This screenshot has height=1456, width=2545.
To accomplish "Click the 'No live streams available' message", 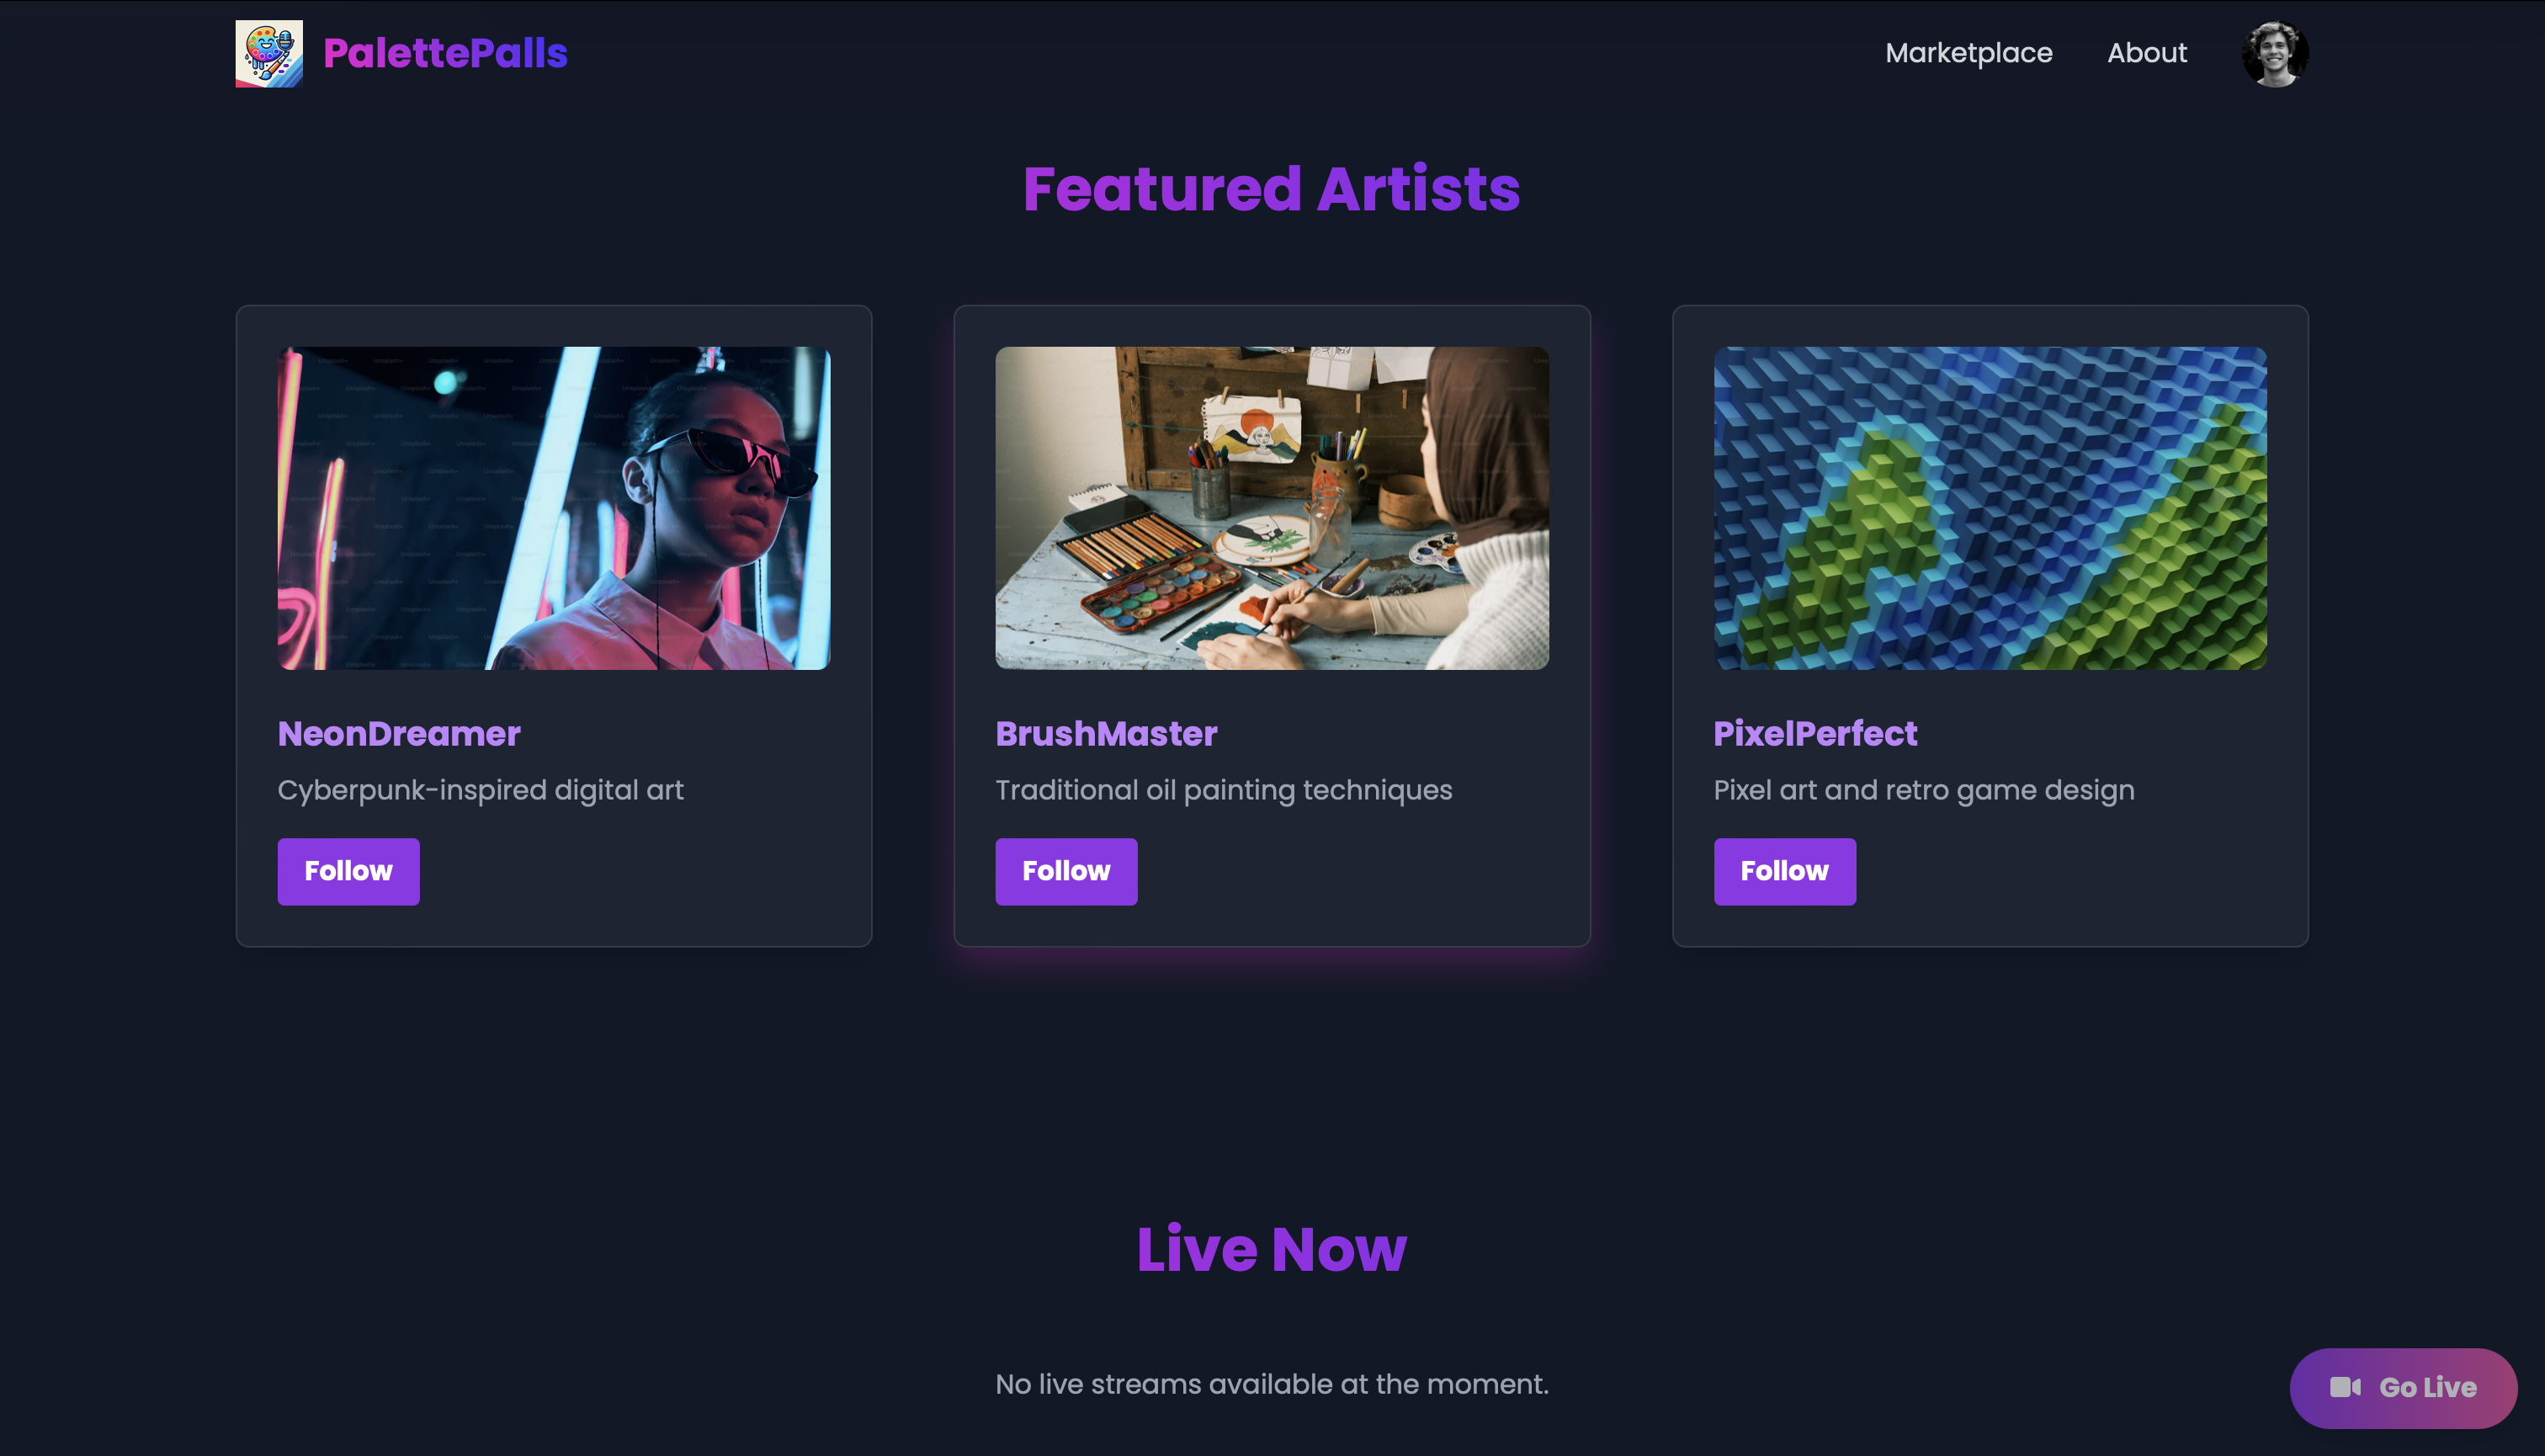I will [x=1272, y=1384].
